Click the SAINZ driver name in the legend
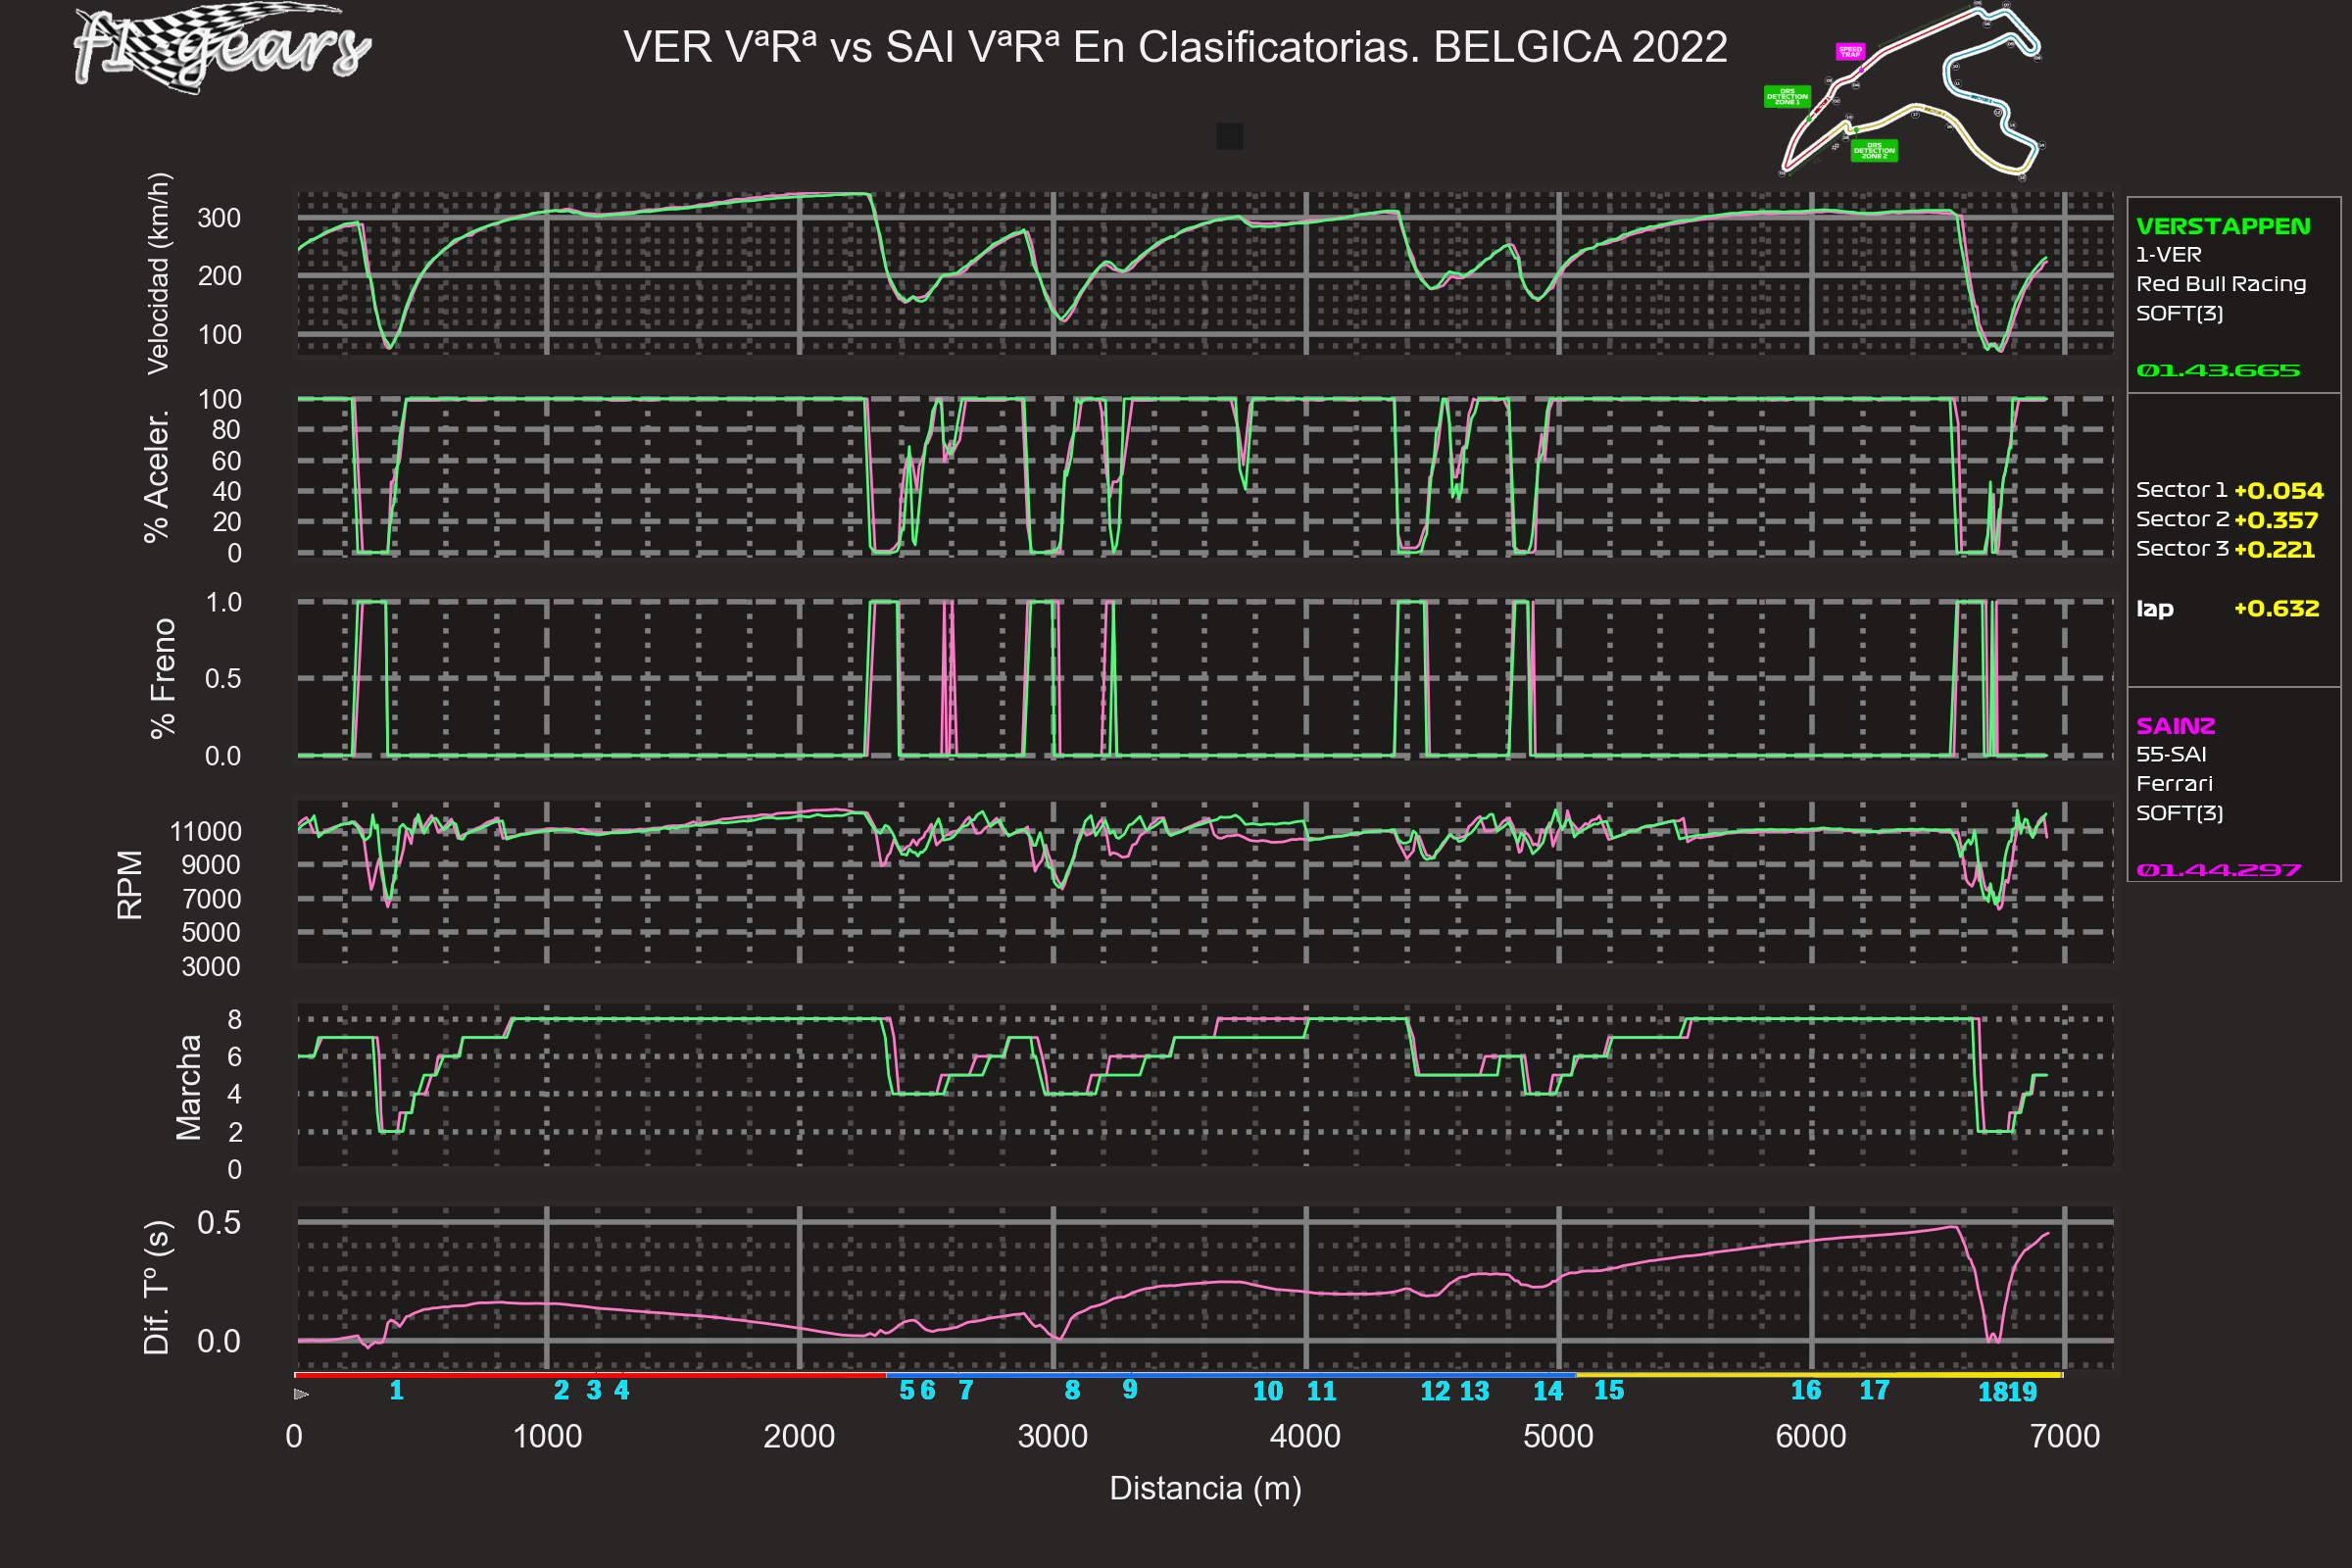The width and height of the screenshot is (2352, 1568). coord(2175,726)
